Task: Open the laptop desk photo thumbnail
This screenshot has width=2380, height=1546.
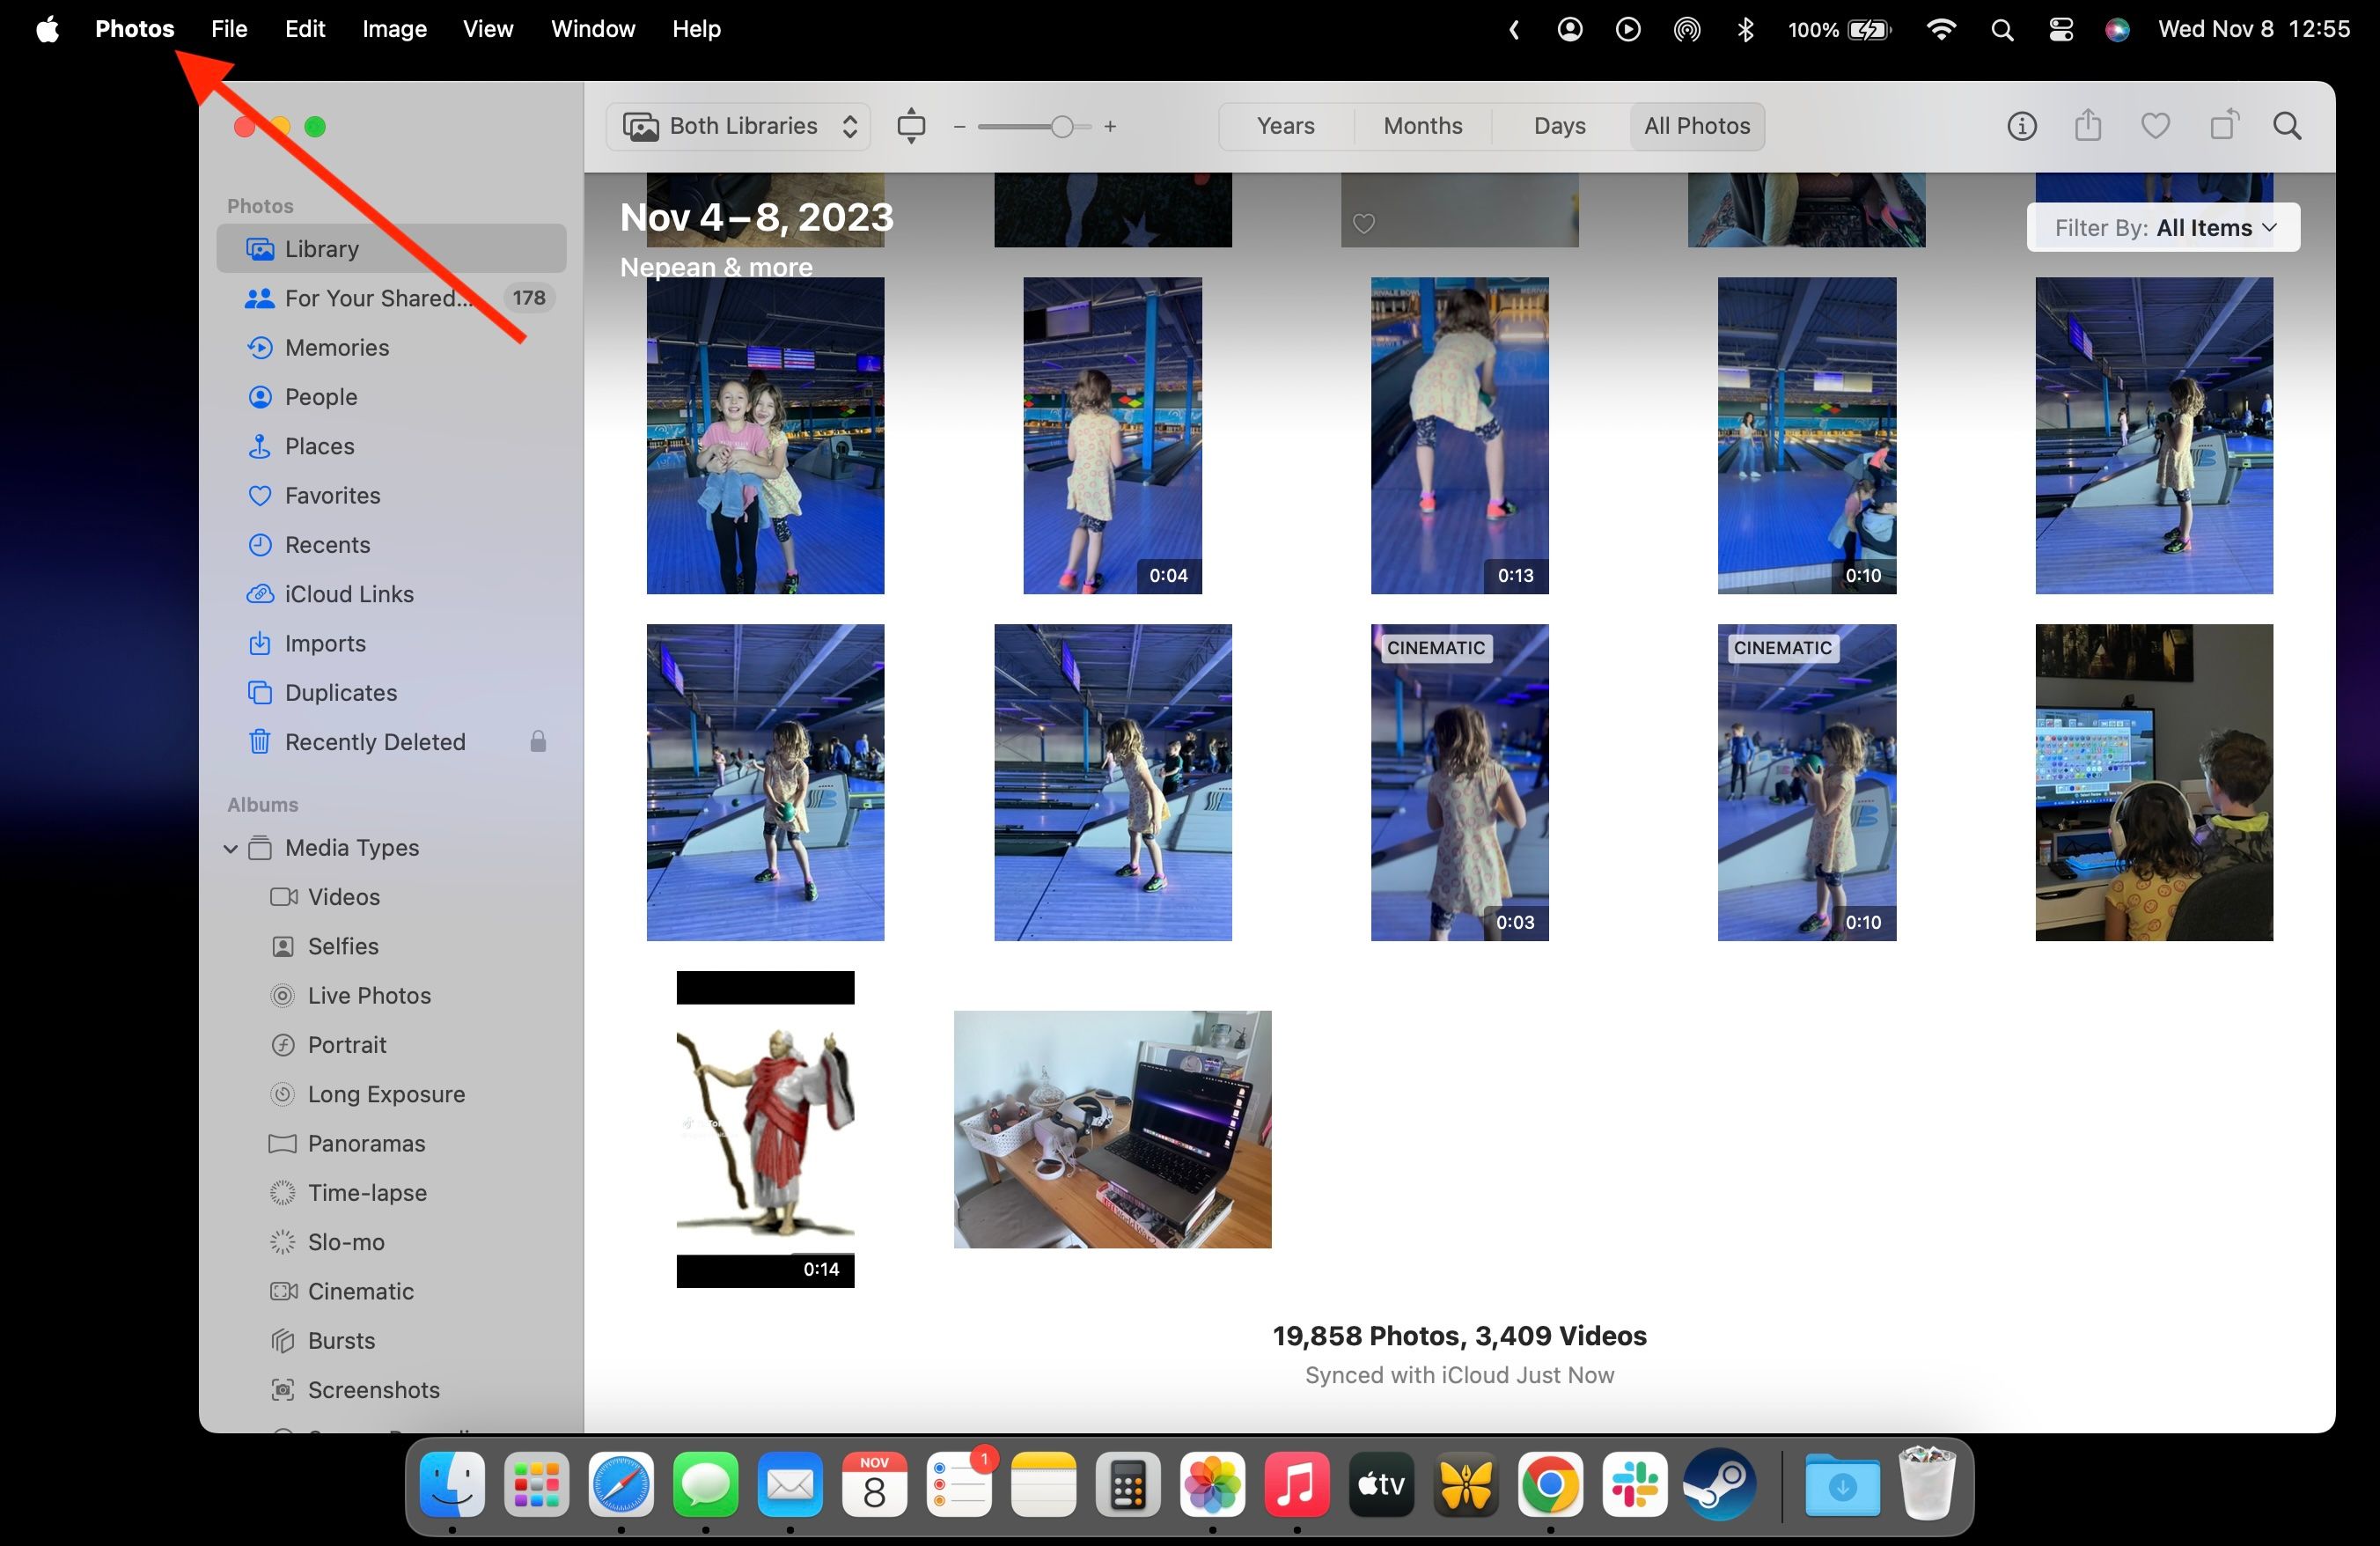Action: pos(1112,1130)
